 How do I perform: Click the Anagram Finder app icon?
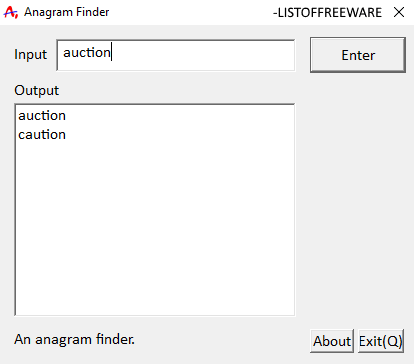(10, 12)
